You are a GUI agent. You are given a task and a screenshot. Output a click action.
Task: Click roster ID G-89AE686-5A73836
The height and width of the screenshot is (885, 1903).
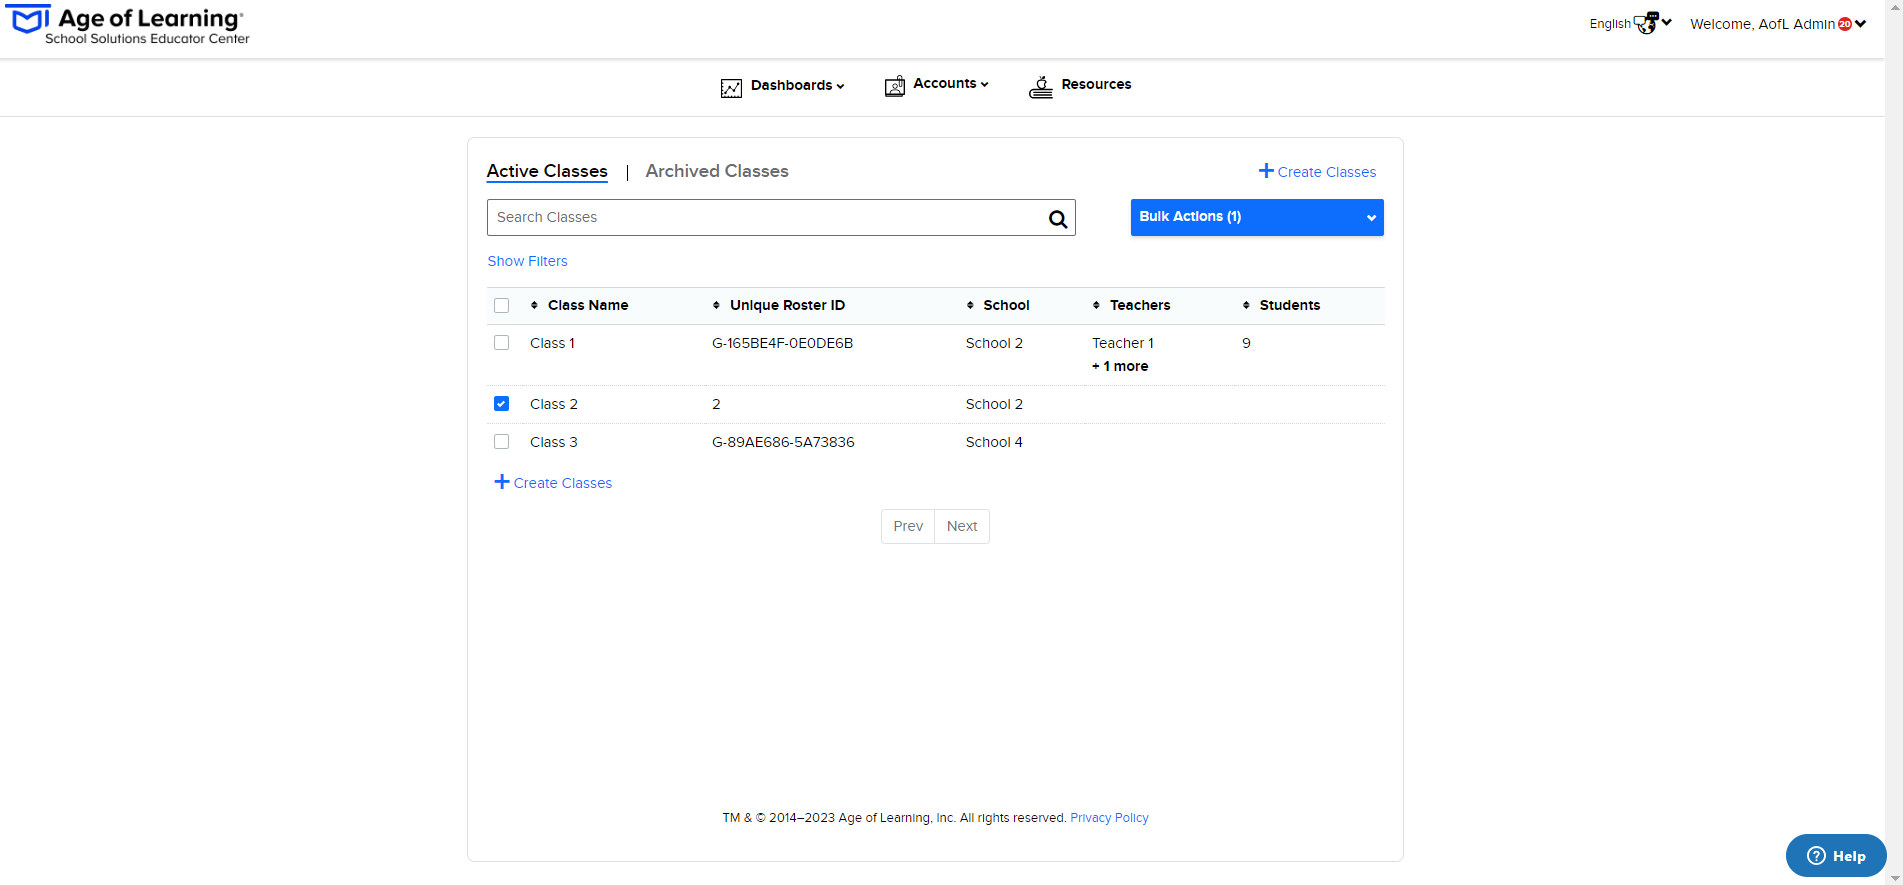(783, 442)
